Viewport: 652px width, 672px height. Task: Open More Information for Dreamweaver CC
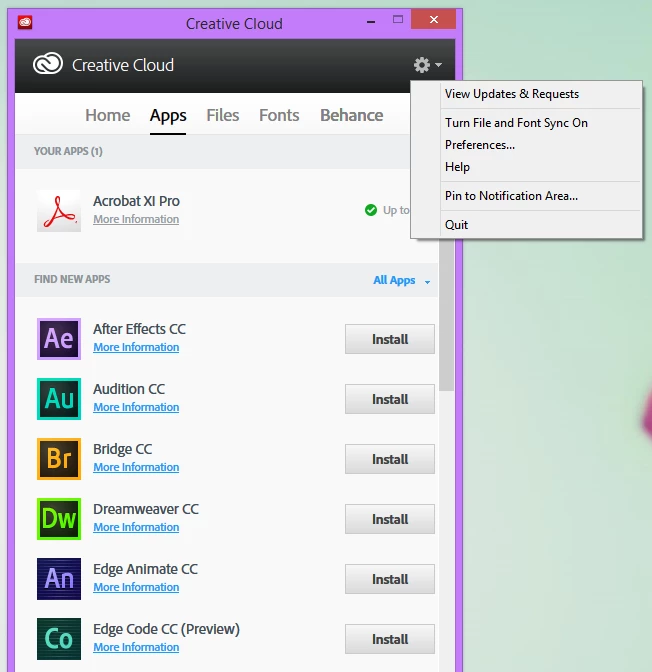(x=136, y=527)
